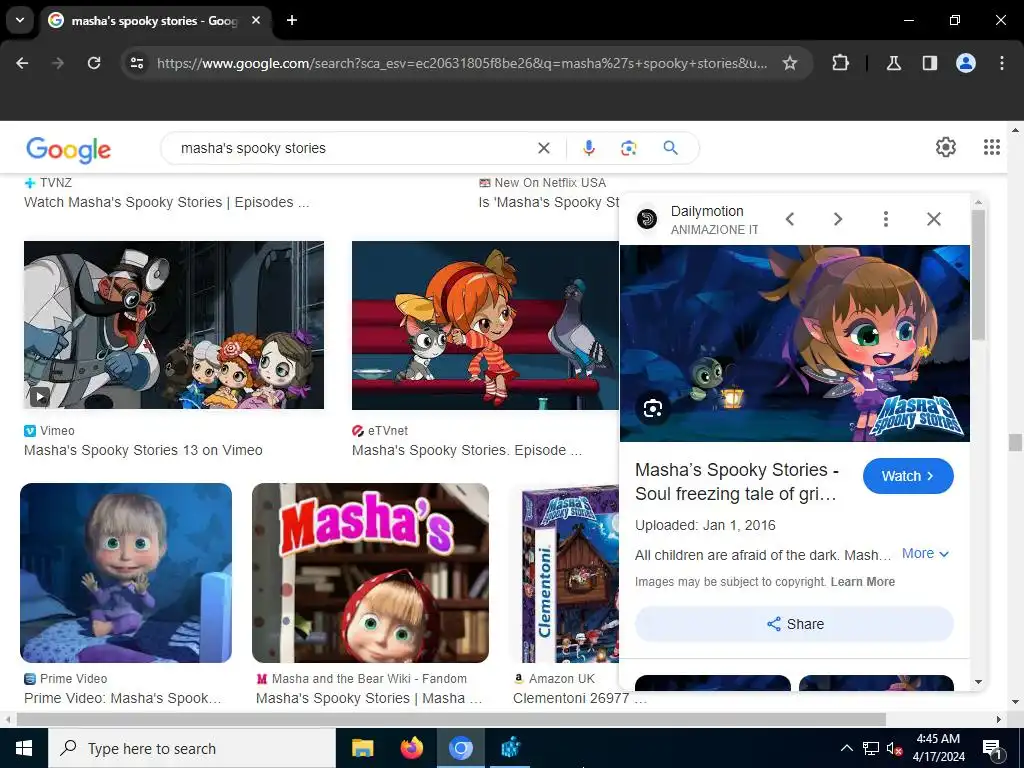Go to the Google homepage logo
The height and width of the screenshot is (768, 1024).
coord(69,150)
